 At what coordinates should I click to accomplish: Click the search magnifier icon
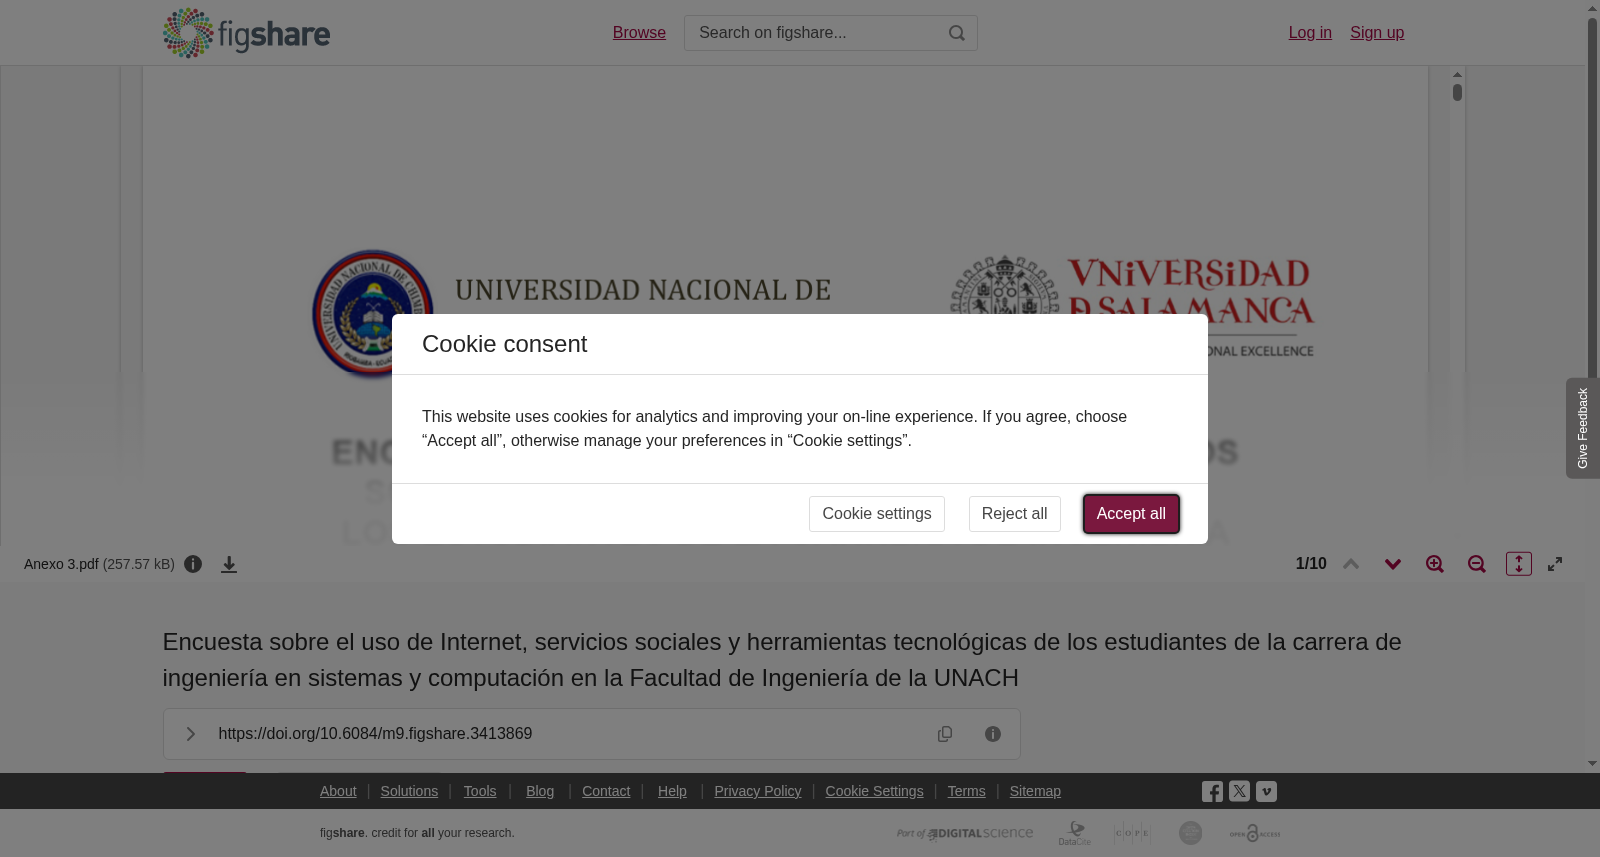(957, 33)
